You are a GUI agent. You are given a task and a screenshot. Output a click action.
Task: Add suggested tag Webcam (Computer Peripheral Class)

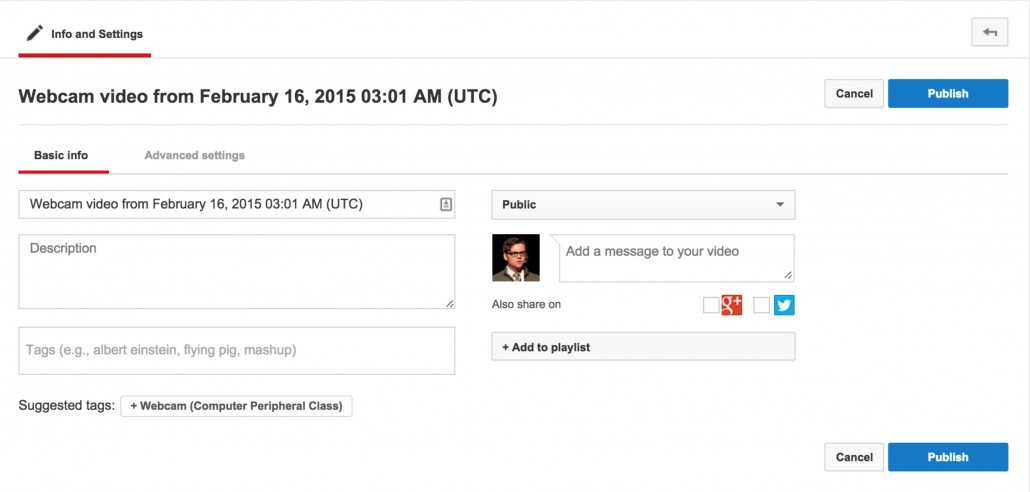point(236,406)
